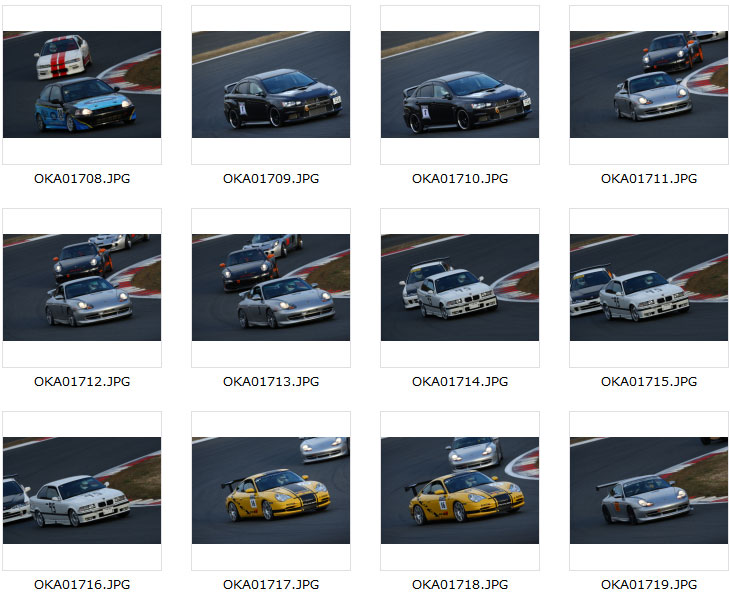
Task: Select the file name OKA01714.JPG
Action: [x=460, y=382]
